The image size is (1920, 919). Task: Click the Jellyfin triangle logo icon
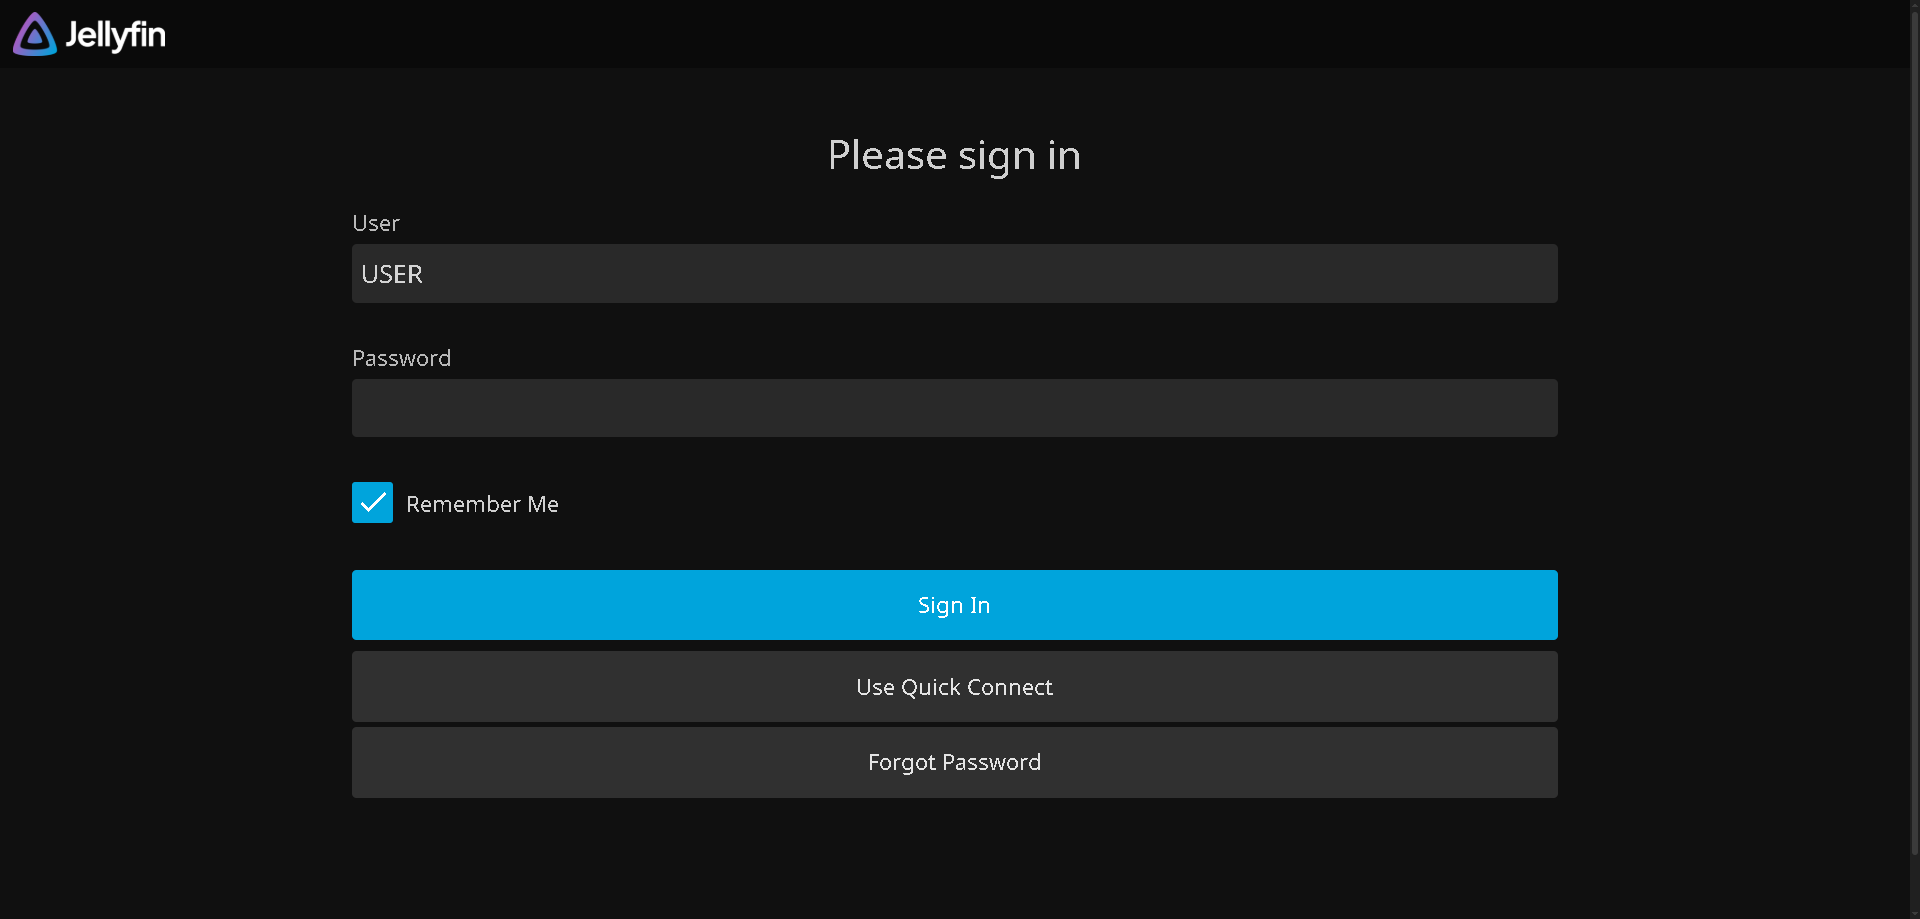35,35
